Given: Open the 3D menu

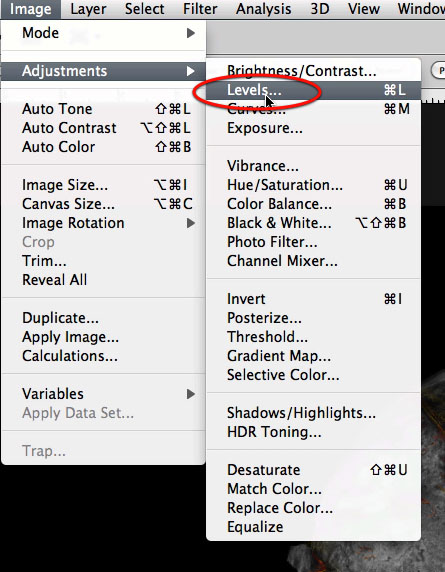Looking at the screenshot, I should (320, 9).
